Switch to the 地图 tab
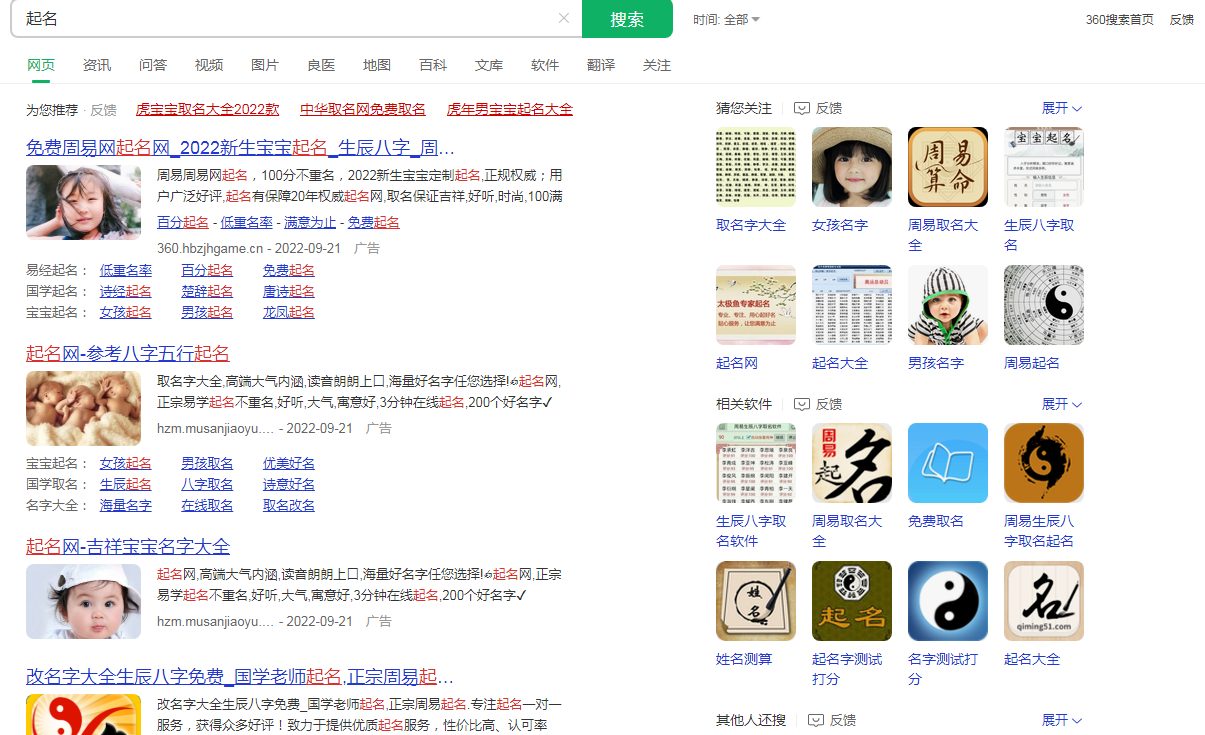The width and height of the screenshot is (1205, 735). coord(377,65)
